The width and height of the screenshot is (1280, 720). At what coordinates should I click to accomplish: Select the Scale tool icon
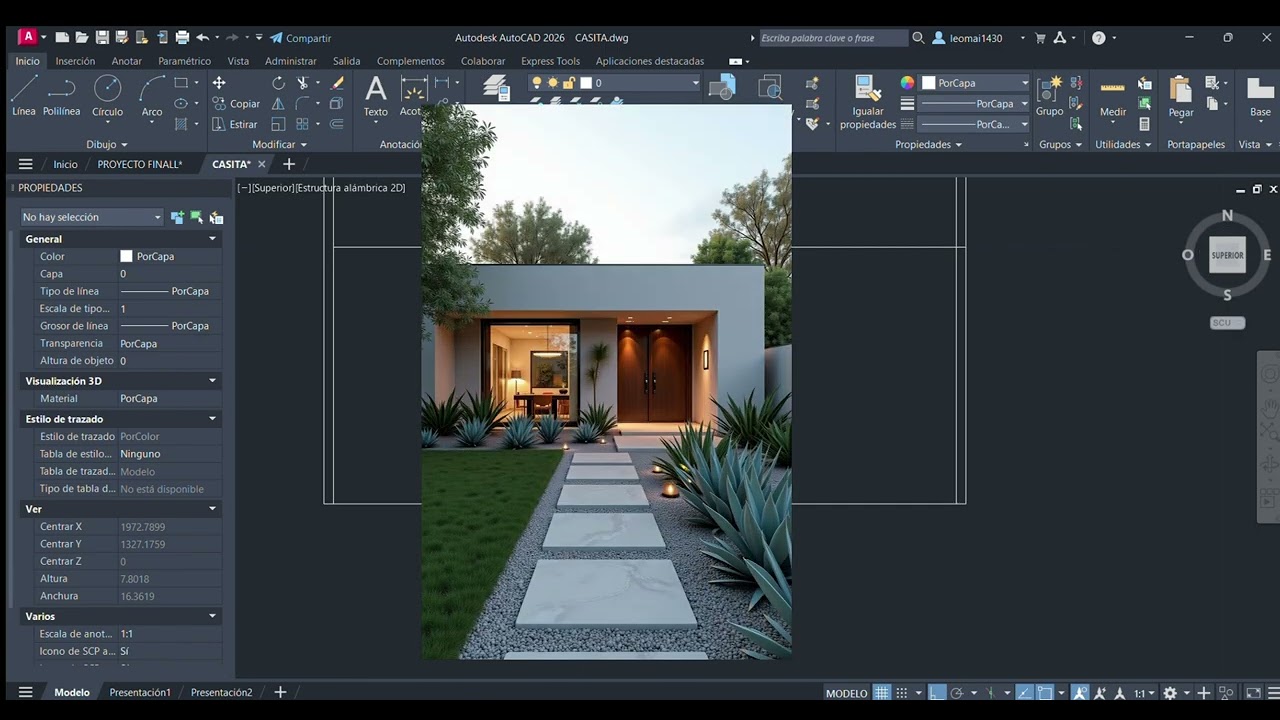(x=278, y=125)
